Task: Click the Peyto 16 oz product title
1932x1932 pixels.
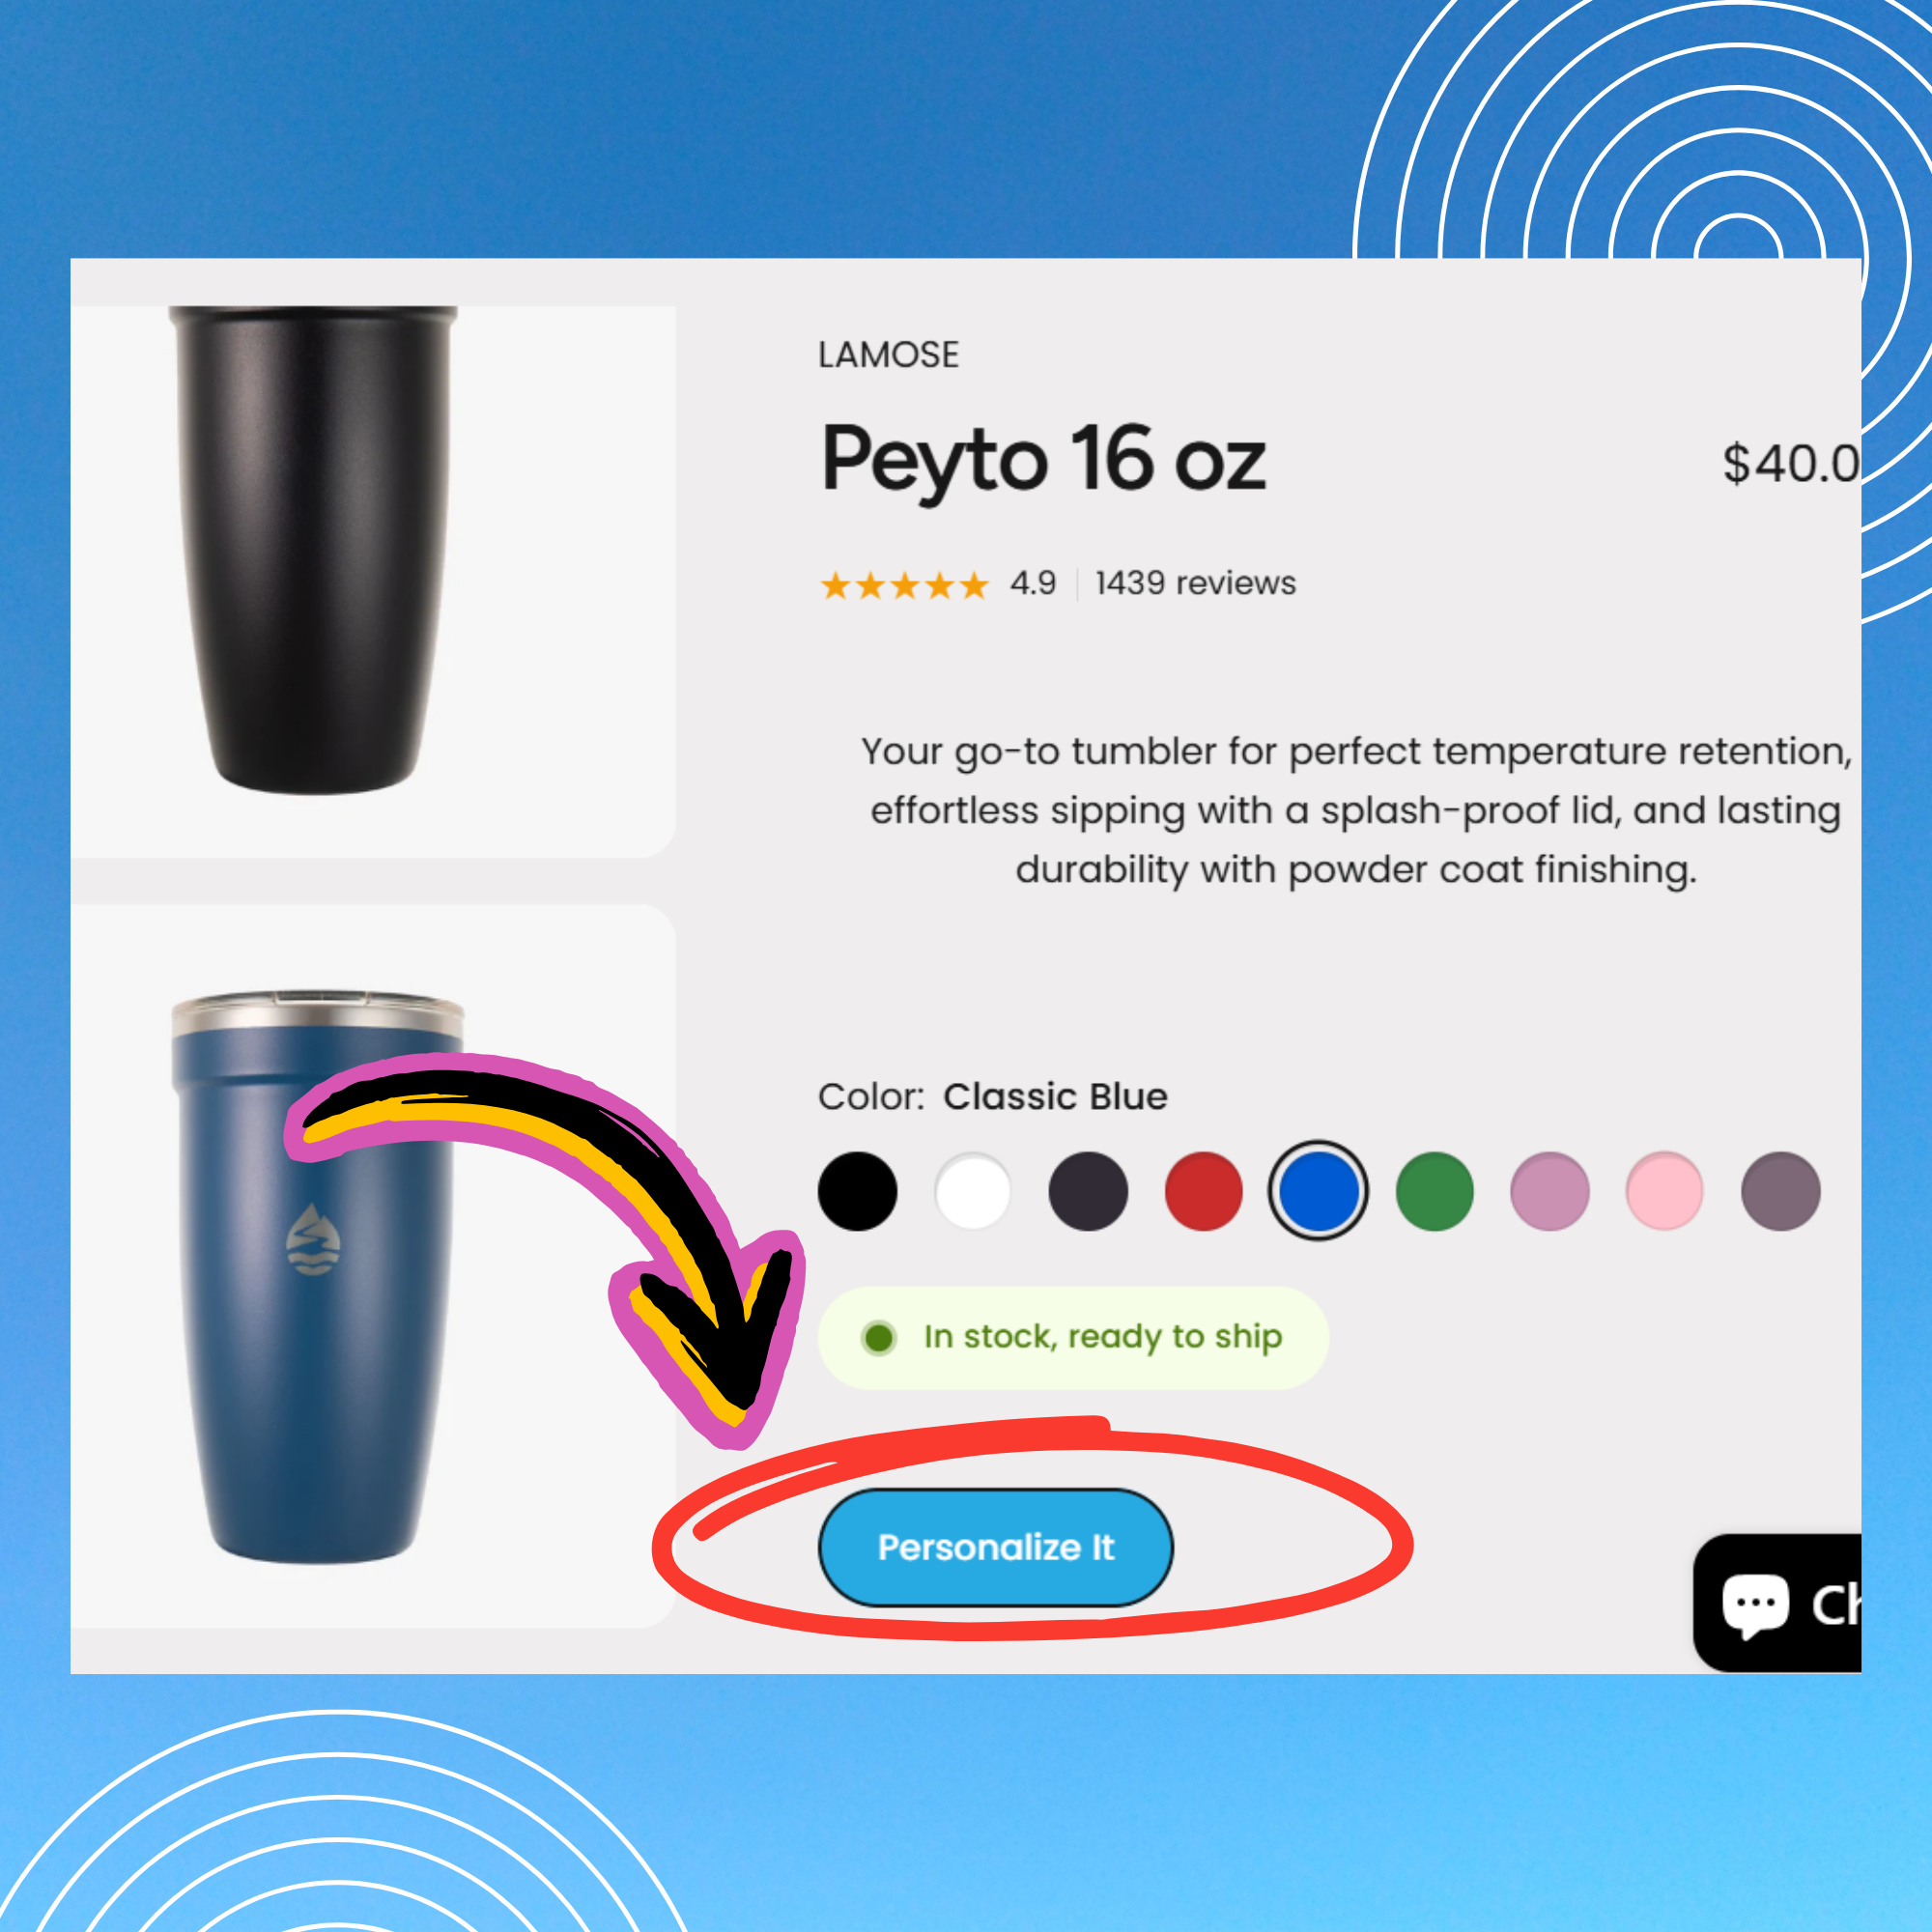Action: coord(1043,461)
